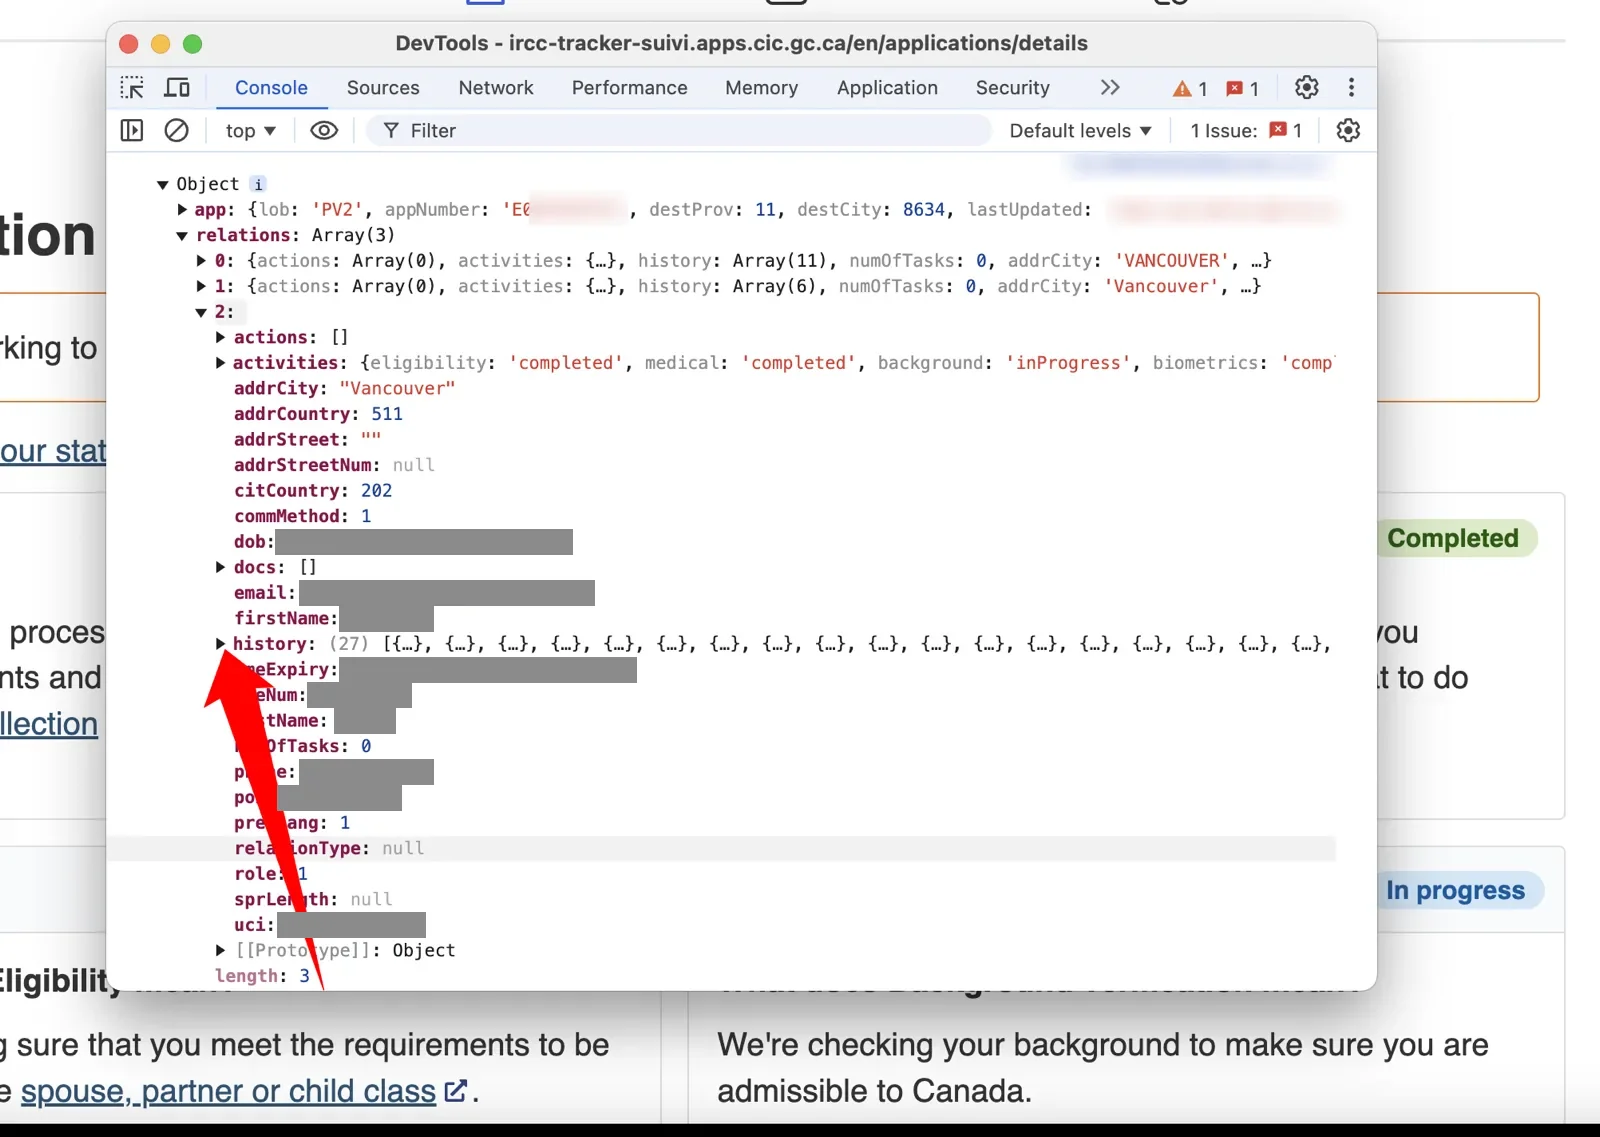Image resolution: width=1600 pixels, height=1137 pixels.
Task: Select the relationType null row
Action: (x=721, y=849)
